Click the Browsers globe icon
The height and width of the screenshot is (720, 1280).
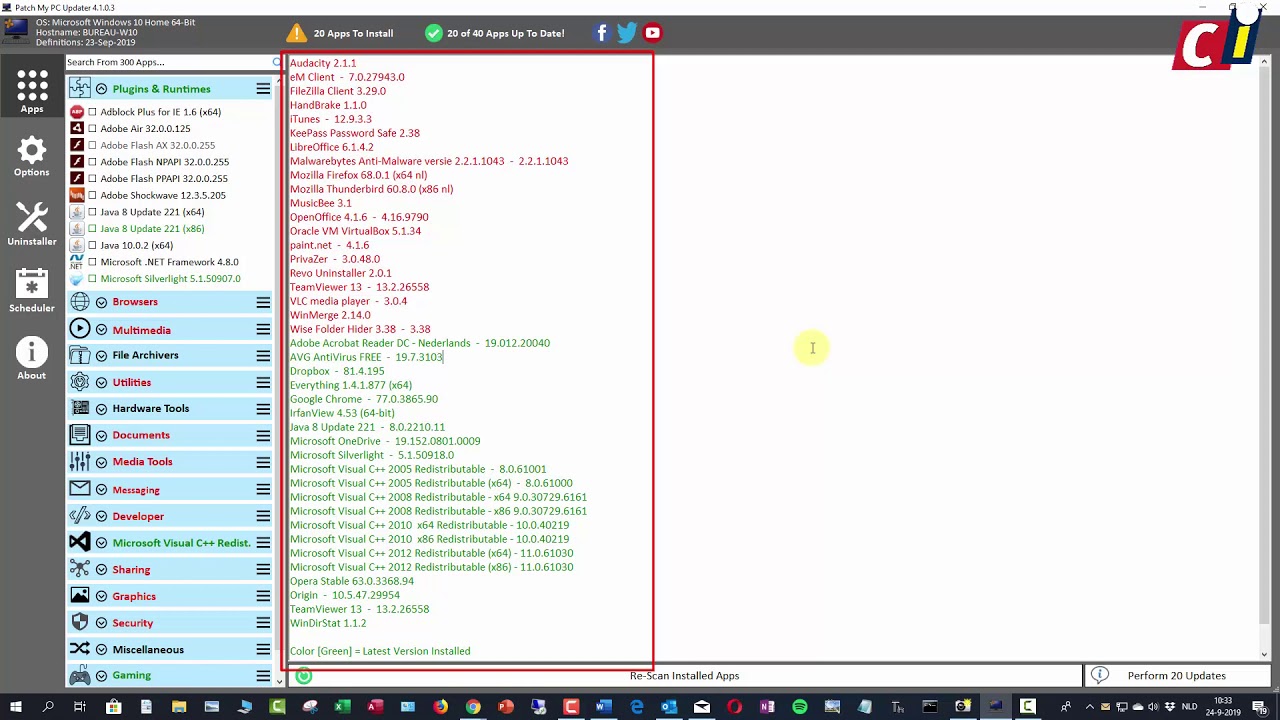(x=80, y=302)
